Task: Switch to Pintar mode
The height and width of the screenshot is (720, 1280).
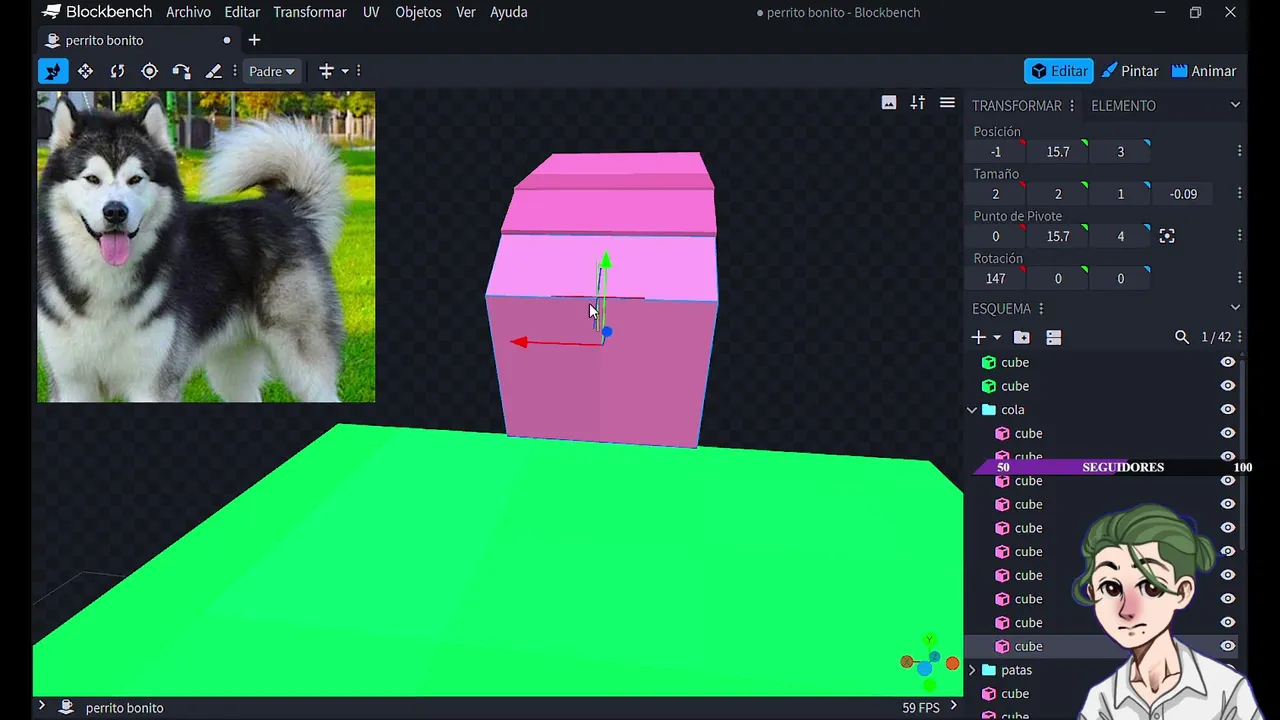Action: pyautogui.click(x=1130, y=71)
